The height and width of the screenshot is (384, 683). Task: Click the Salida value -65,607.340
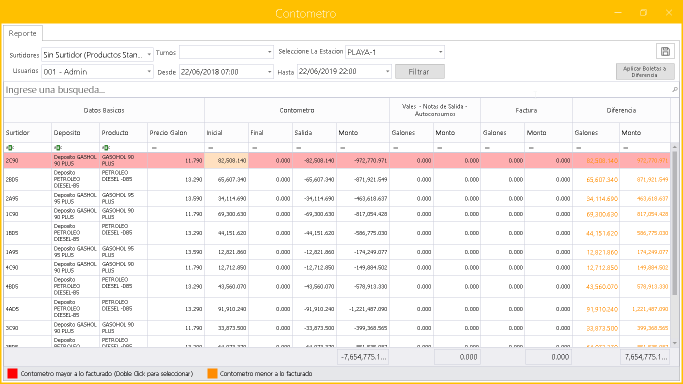[x=314, y=179]
